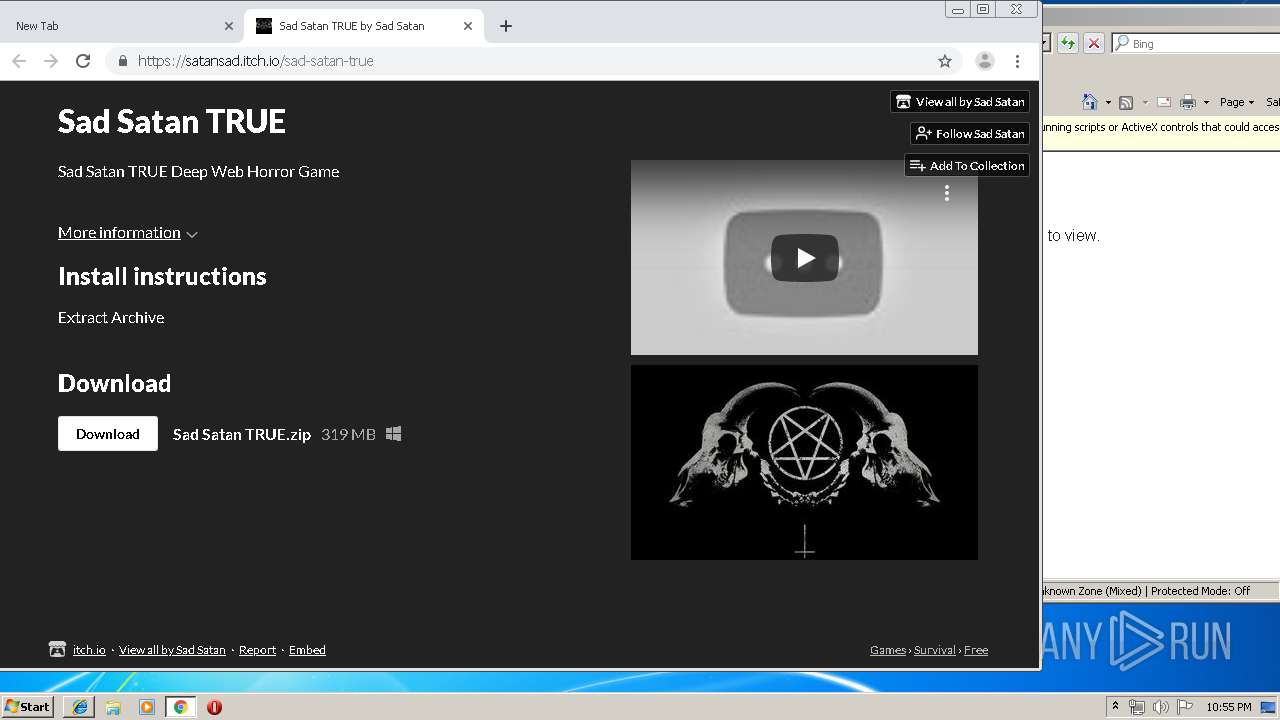Click the Home icon in Internet Explorer
Screen dimensions: 1280x720
[x=1090, y=102]
